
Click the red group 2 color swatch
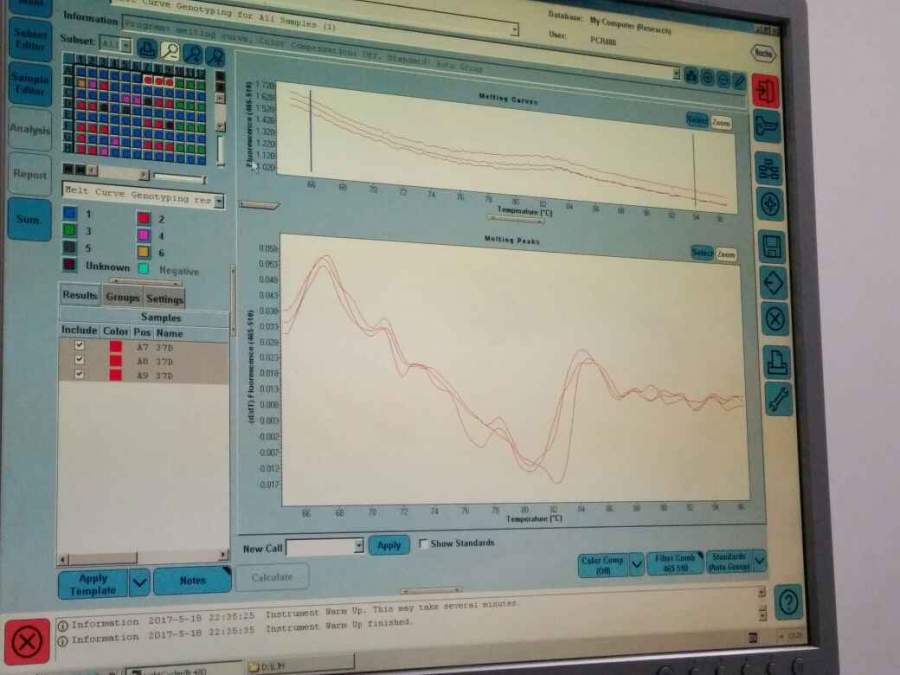(x=143, y=218)
